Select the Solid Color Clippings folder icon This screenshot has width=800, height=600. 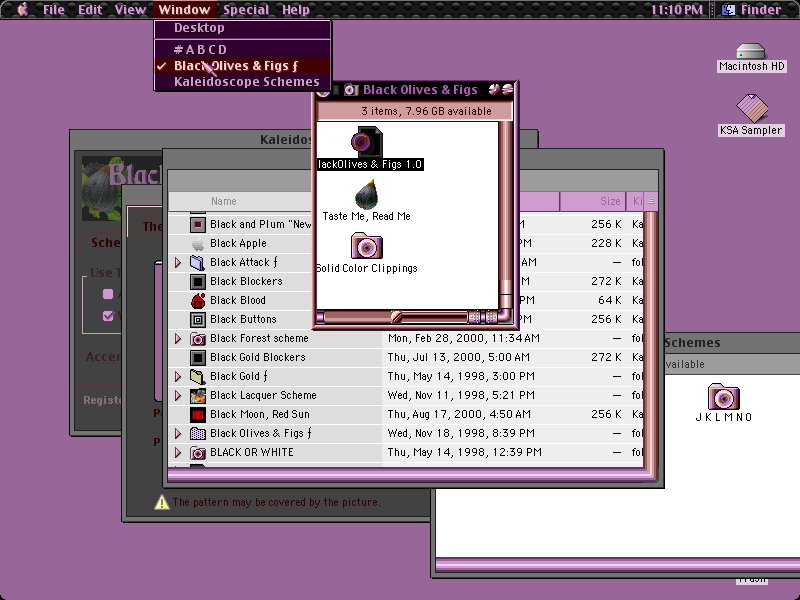pos(367,245)
